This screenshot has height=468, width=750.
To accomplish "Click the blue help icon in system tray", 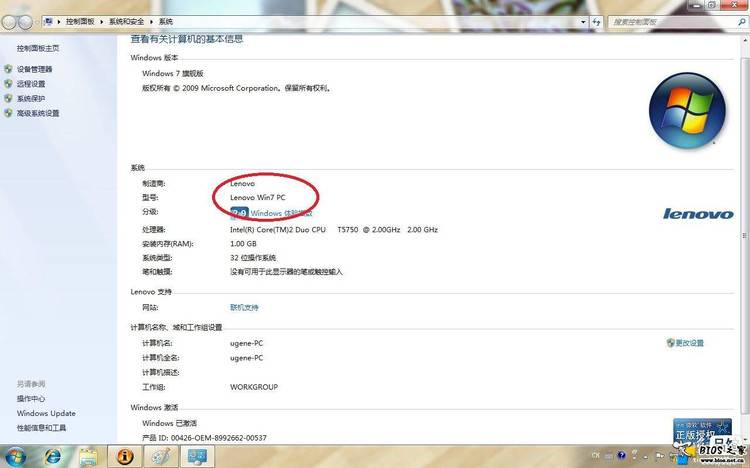I will pos(621,455).
